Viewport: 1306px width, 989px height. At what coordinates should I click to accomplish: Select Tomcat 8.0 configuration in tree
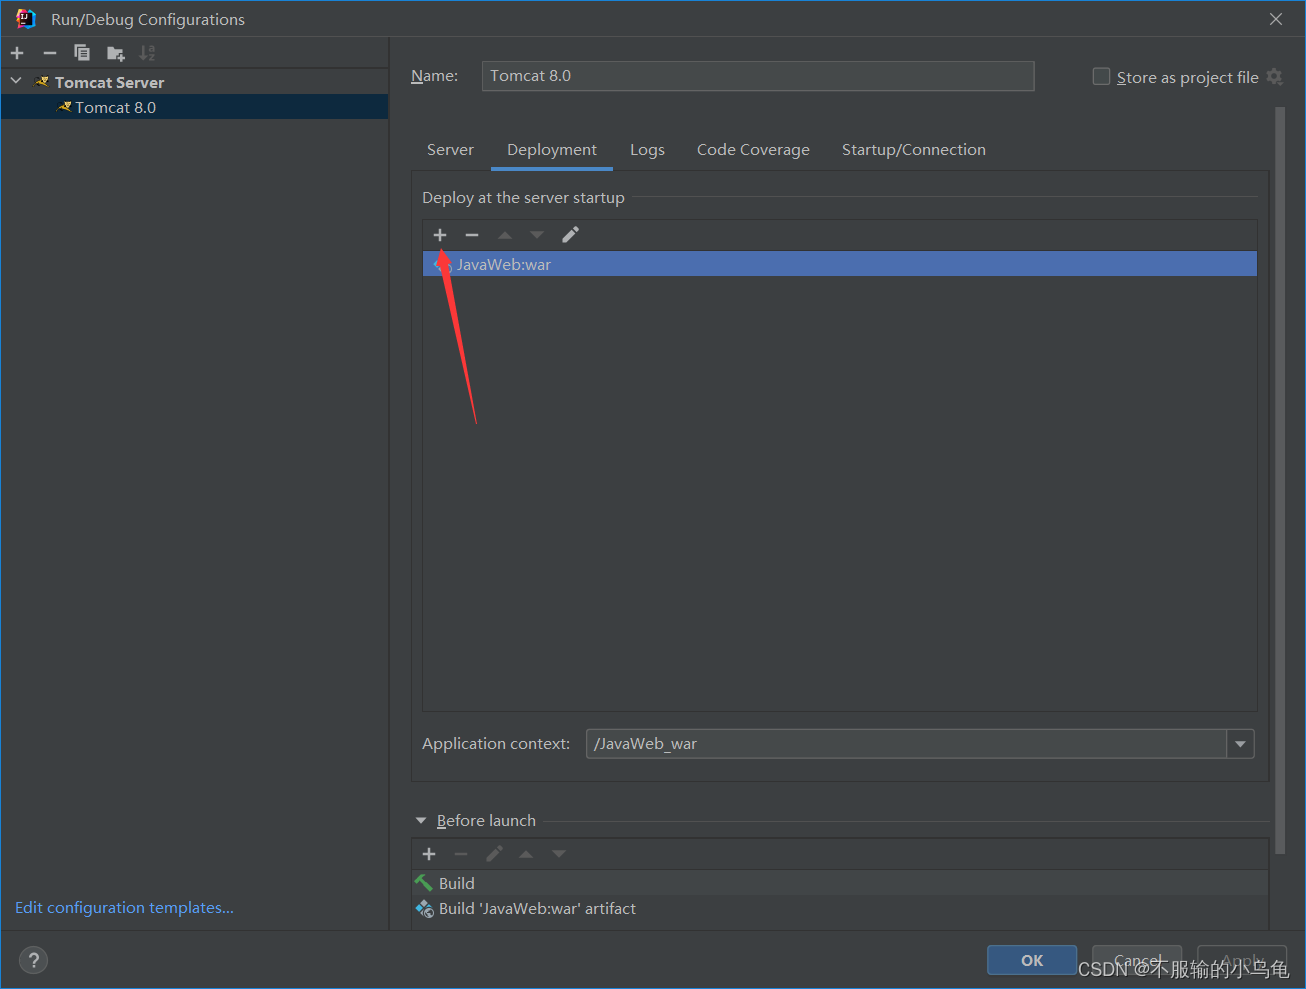point(194,107)
